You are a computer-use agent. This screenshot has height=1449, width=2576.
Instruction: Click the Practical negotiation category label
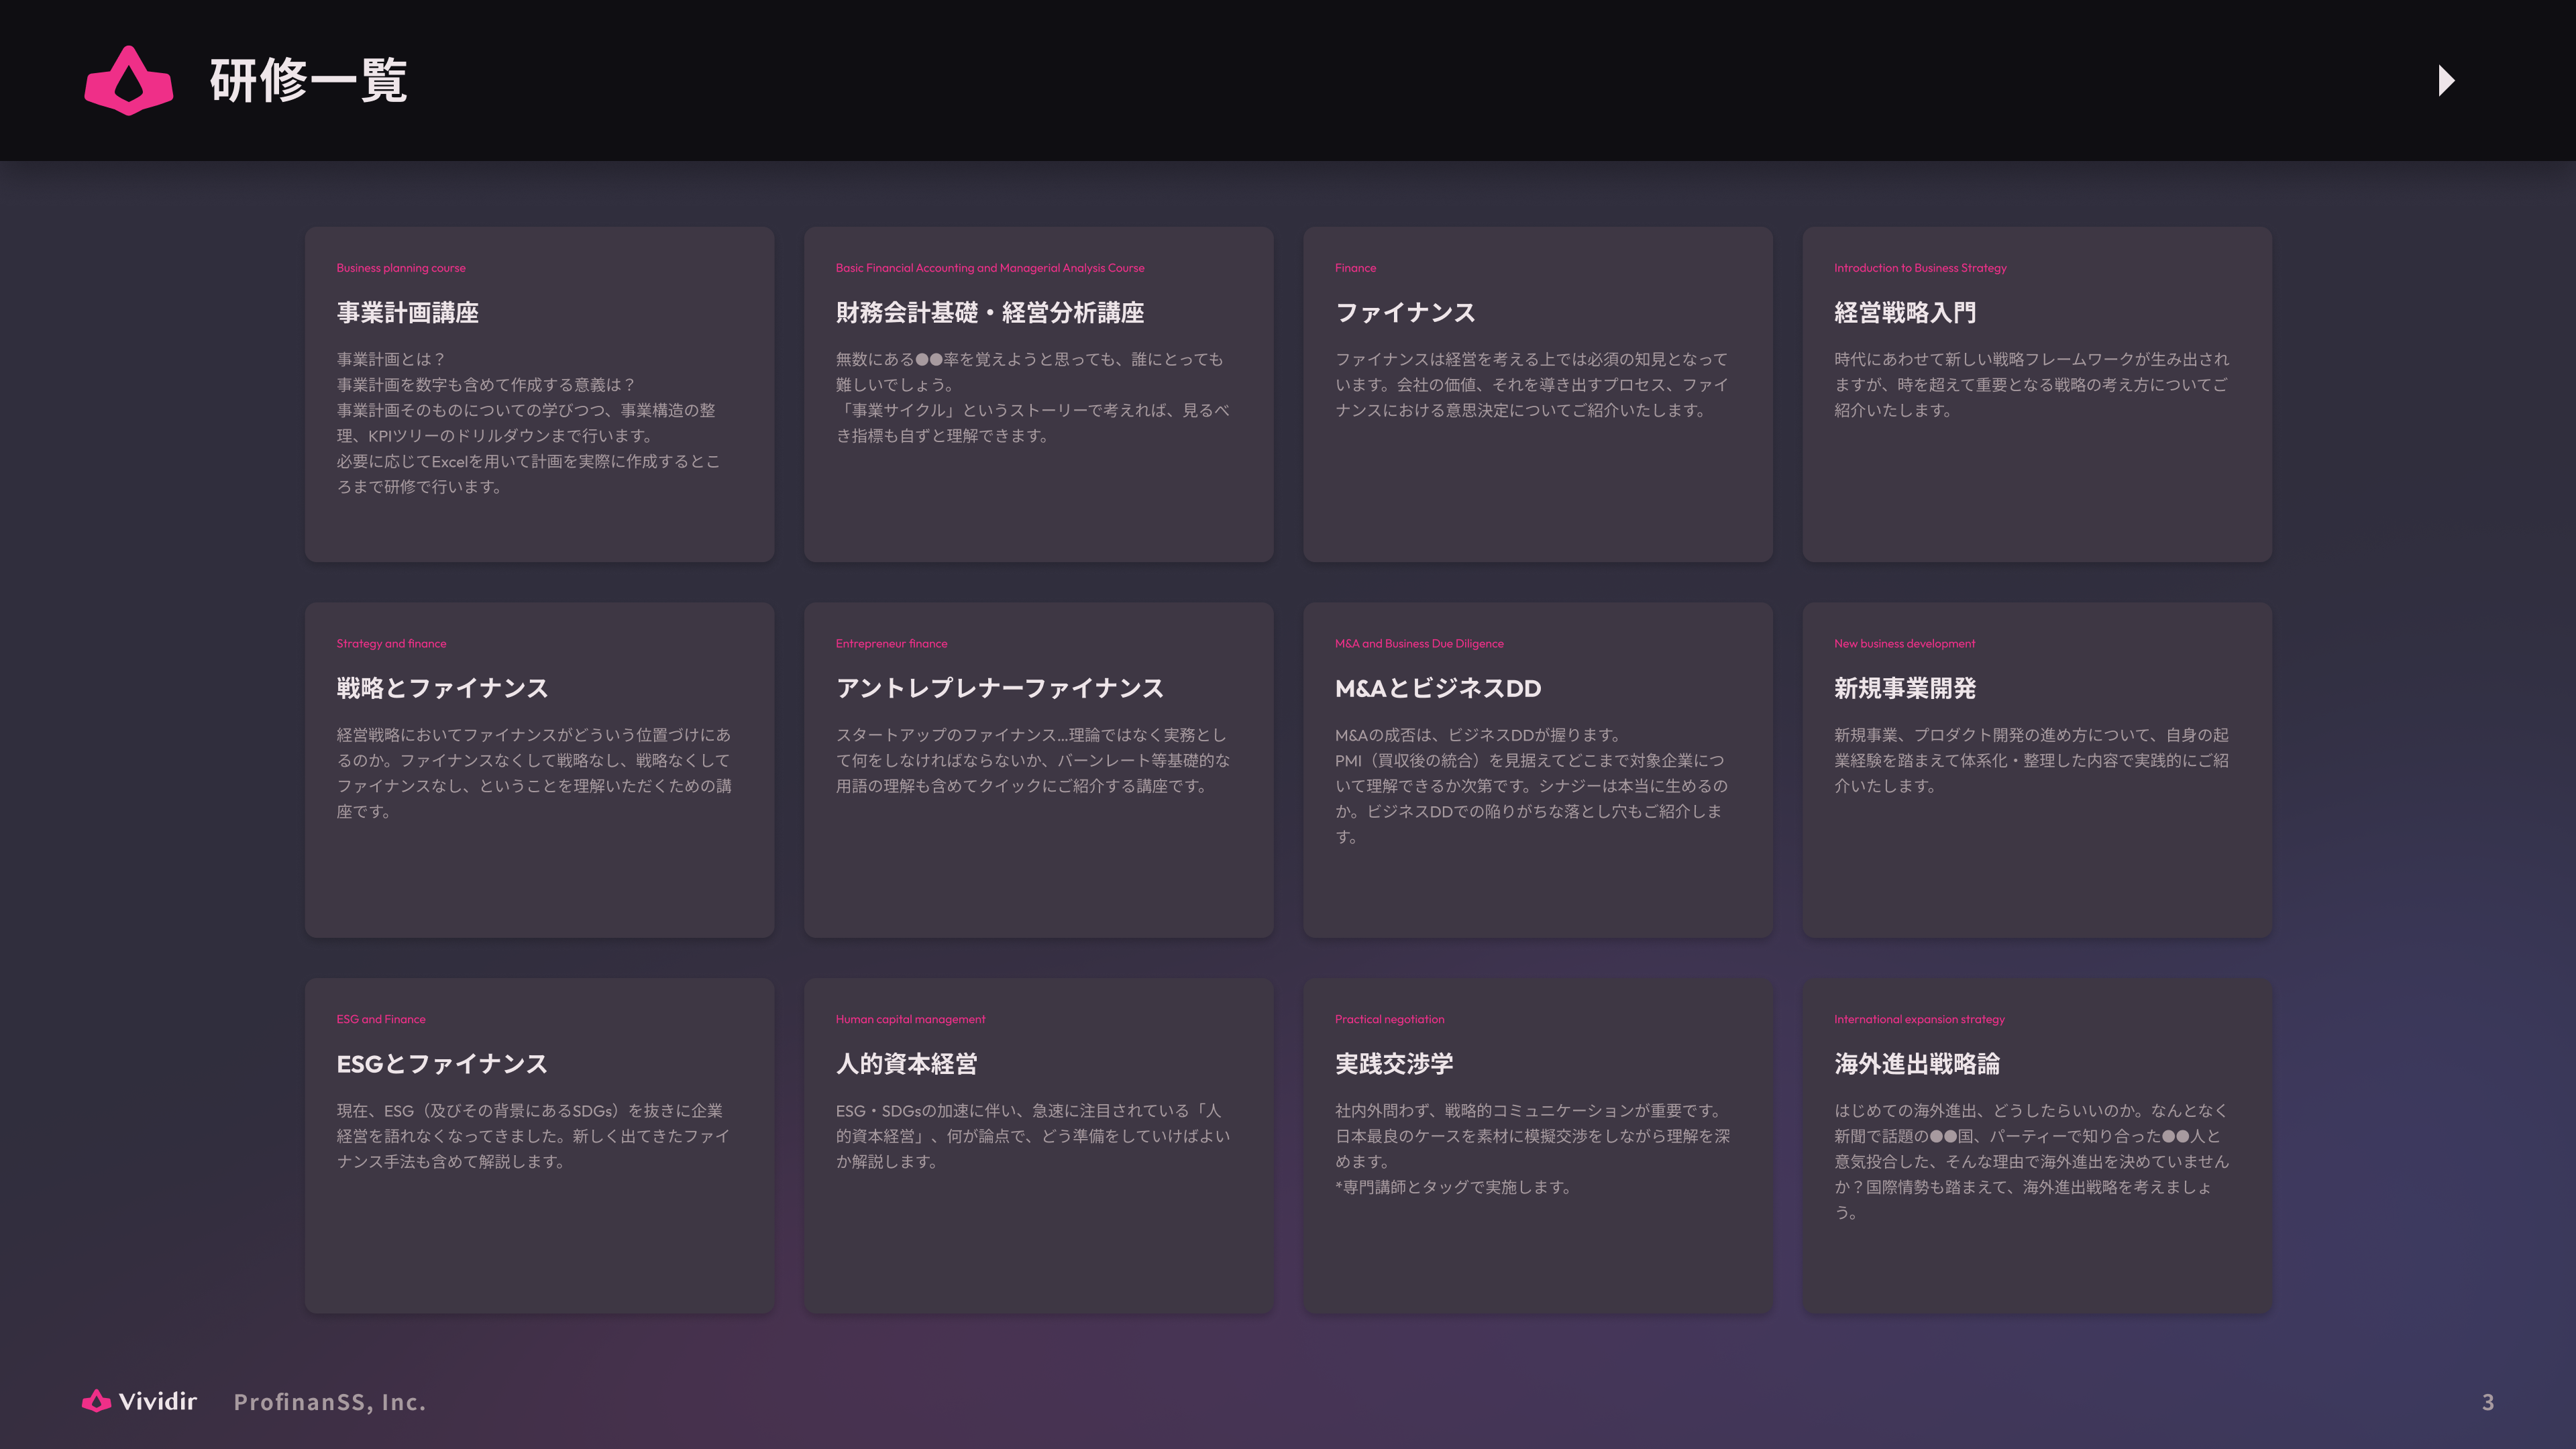(x=1390, y=1019)
